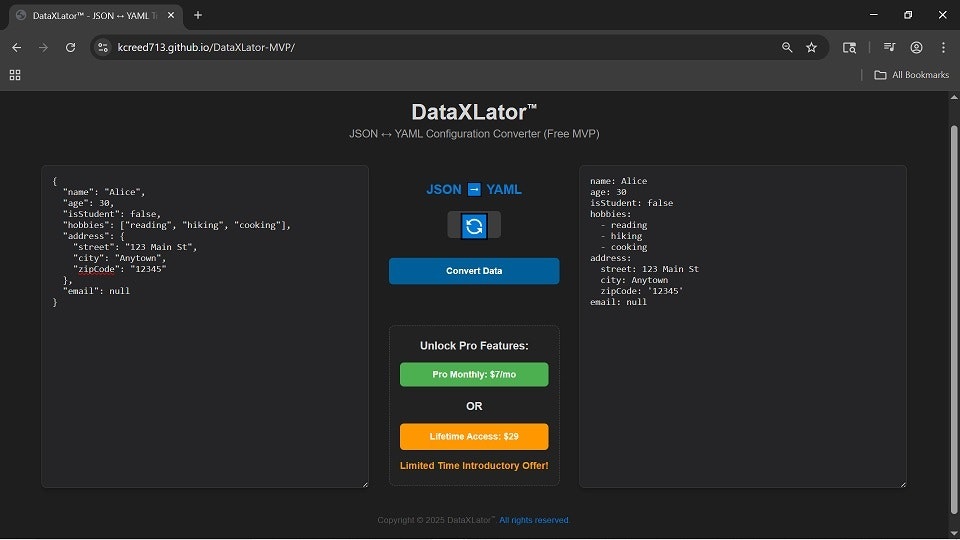Click the Convert Data button
960x540 pixels.
[x=474, y=271]
